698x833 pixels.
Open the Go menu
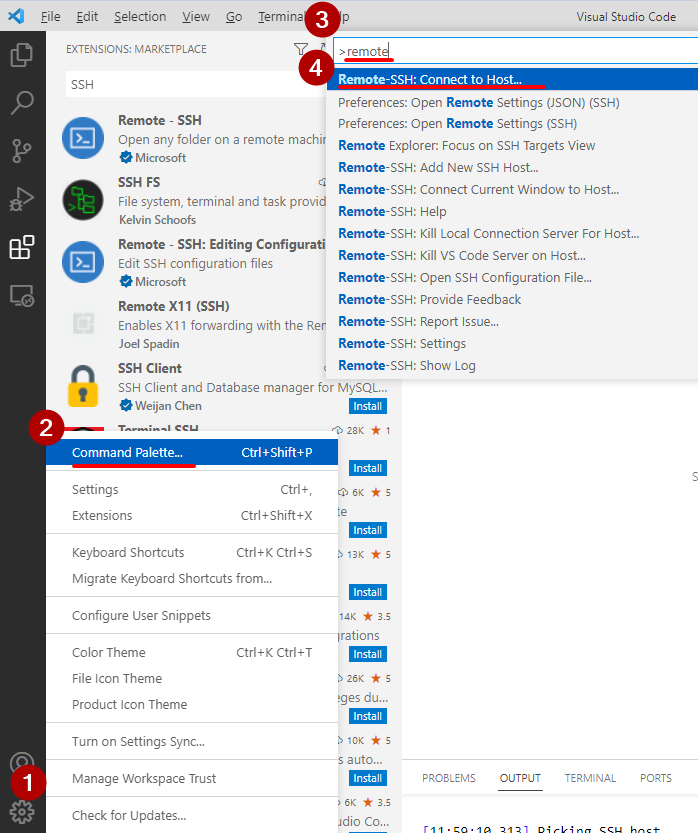tap(234, 16)
